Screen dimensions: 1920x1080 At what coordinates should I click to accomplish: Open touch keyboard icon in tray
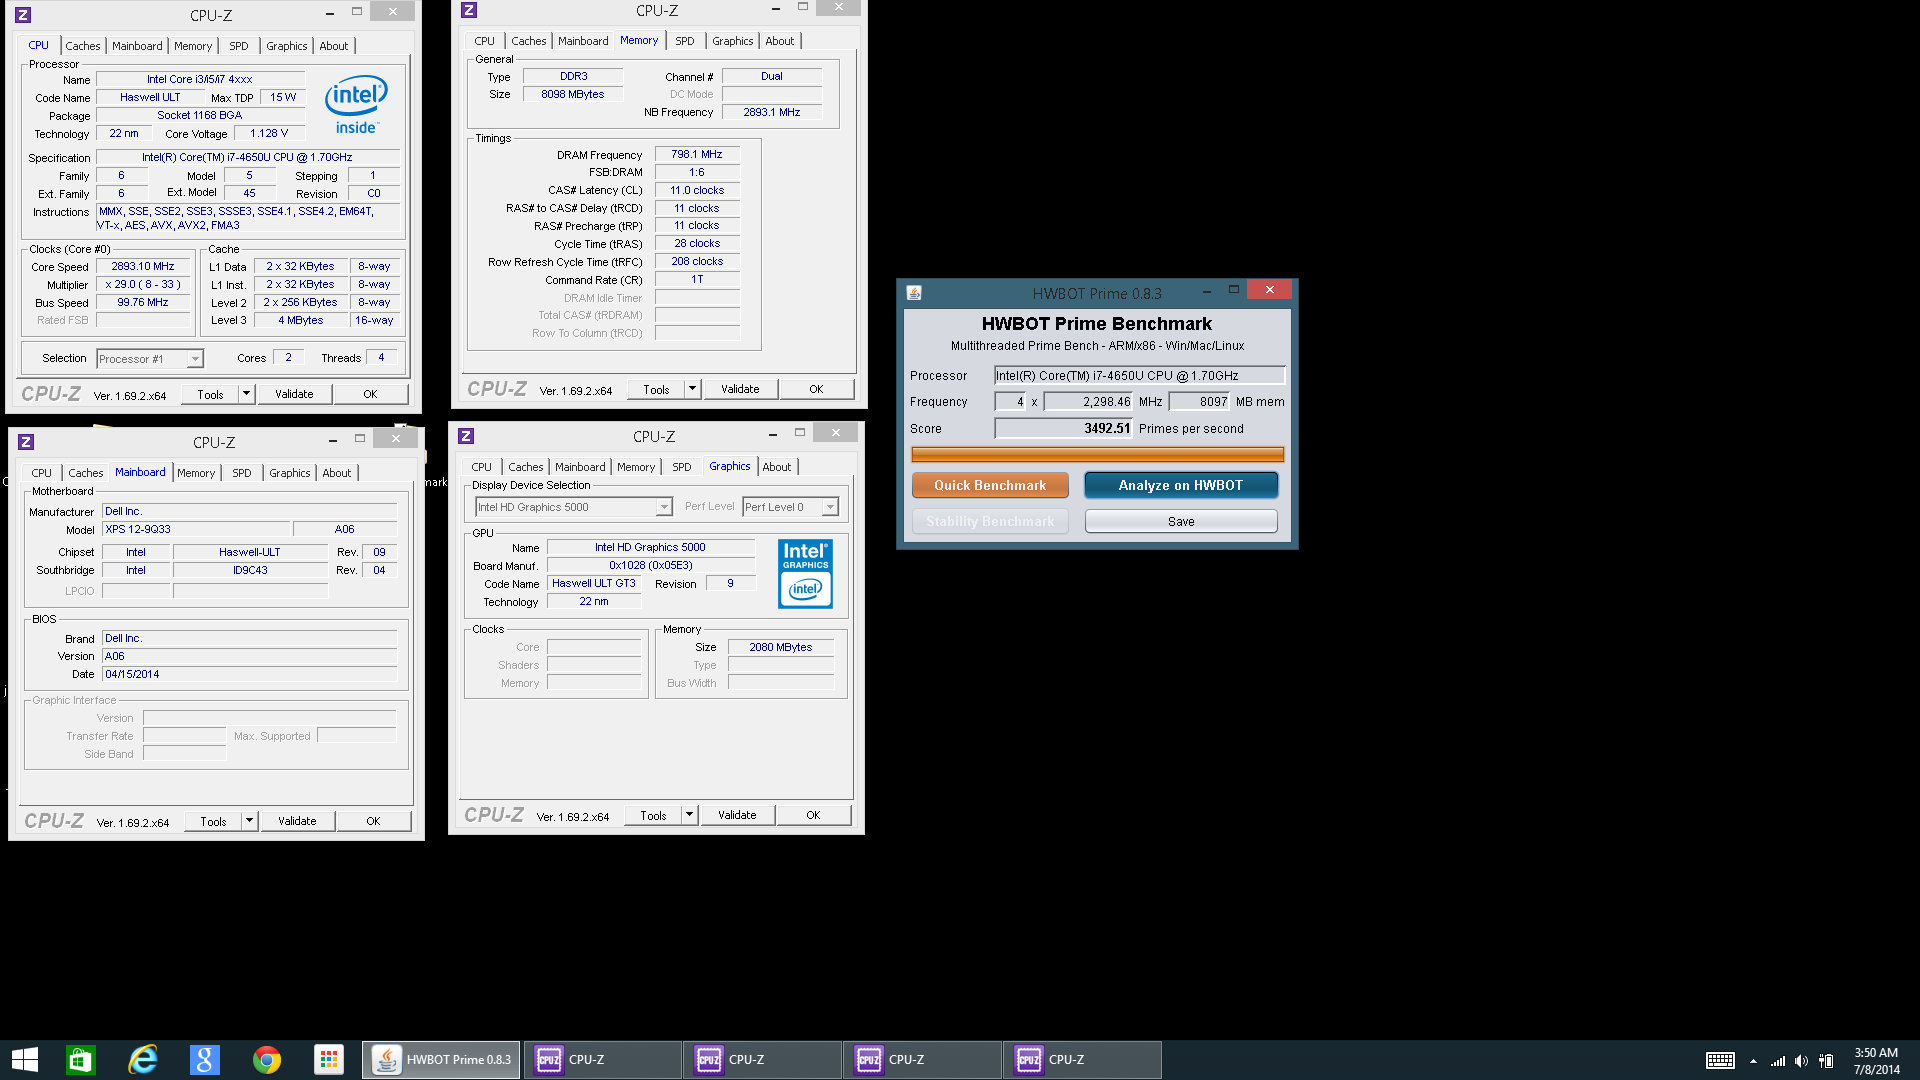(x=1720, y=1061)
